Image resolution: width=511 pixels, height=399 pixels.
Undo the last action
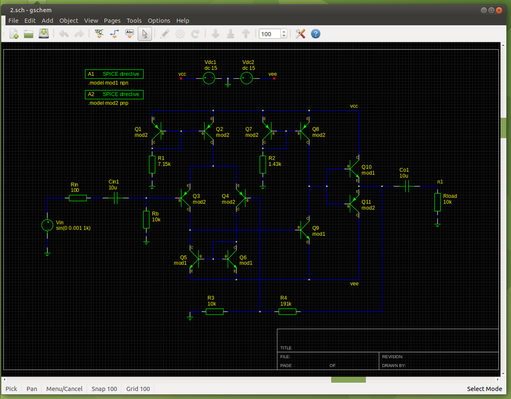tap(64, 34)
